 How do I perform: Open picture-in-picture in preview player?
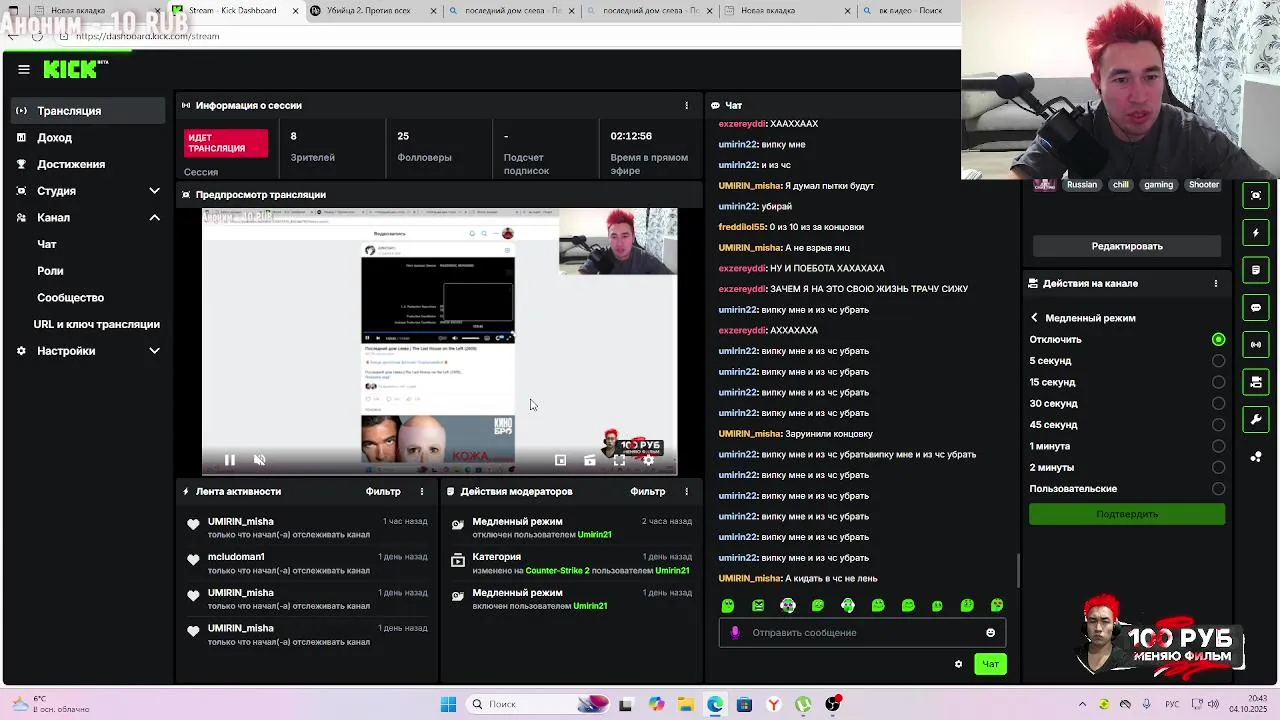[x=560, y=460]
